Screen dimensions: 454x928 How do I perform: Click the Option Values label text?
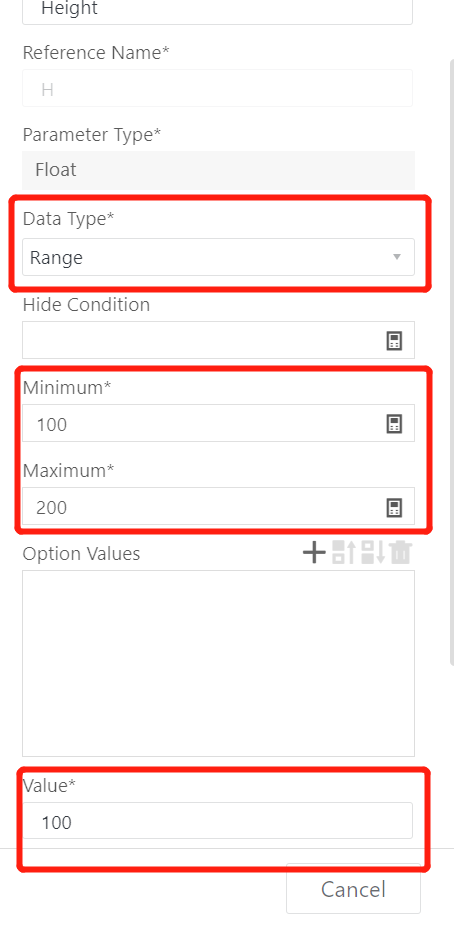(81, 553)
